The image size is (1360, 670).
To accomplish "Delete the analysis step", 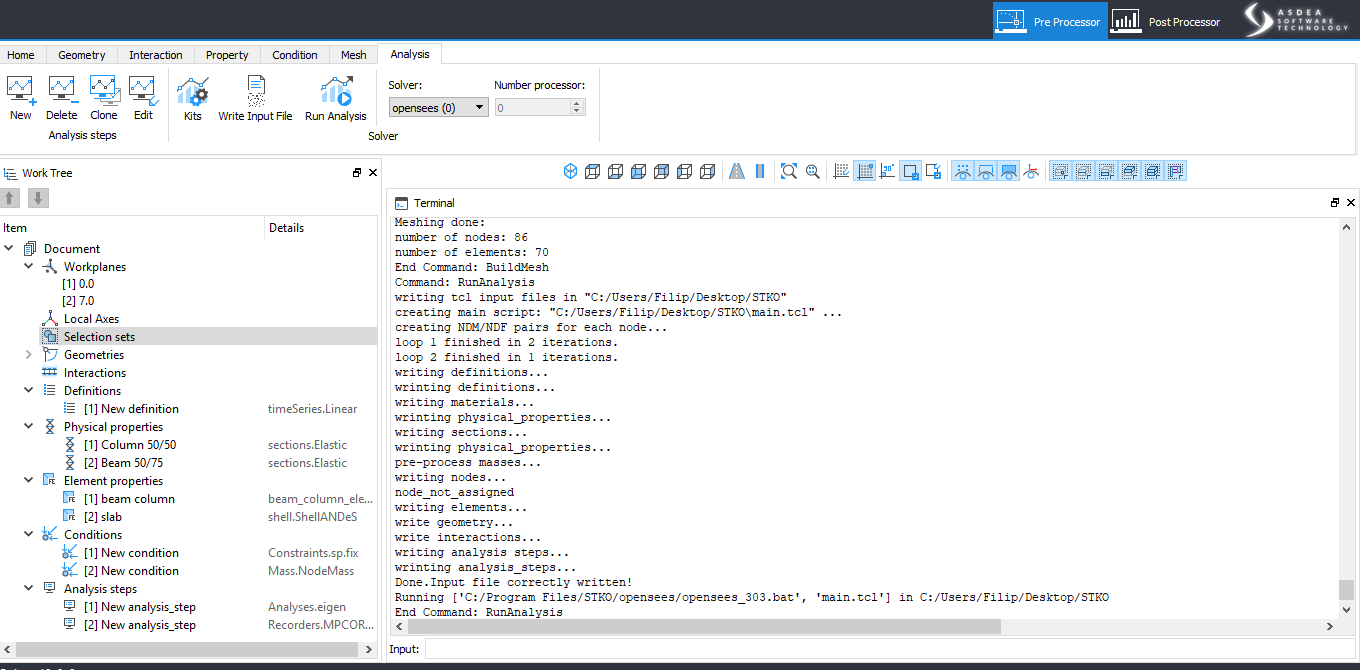I will pyautogui.click(x=61, y=98).
